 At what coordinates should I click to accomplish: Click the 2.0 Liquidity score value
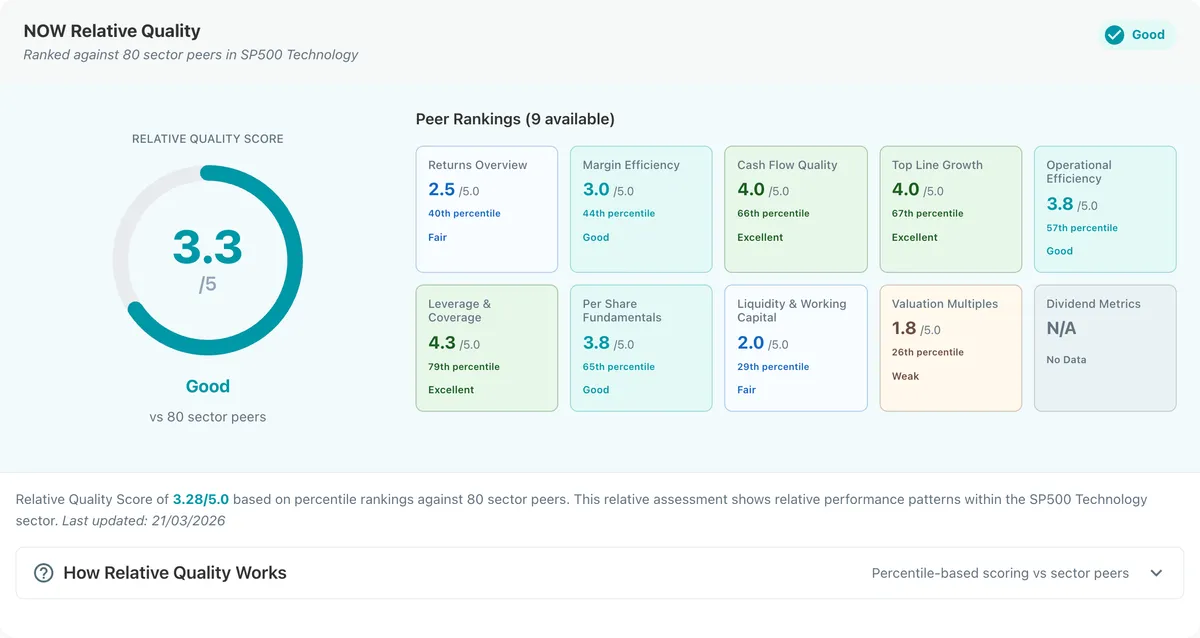pos(751,343)
